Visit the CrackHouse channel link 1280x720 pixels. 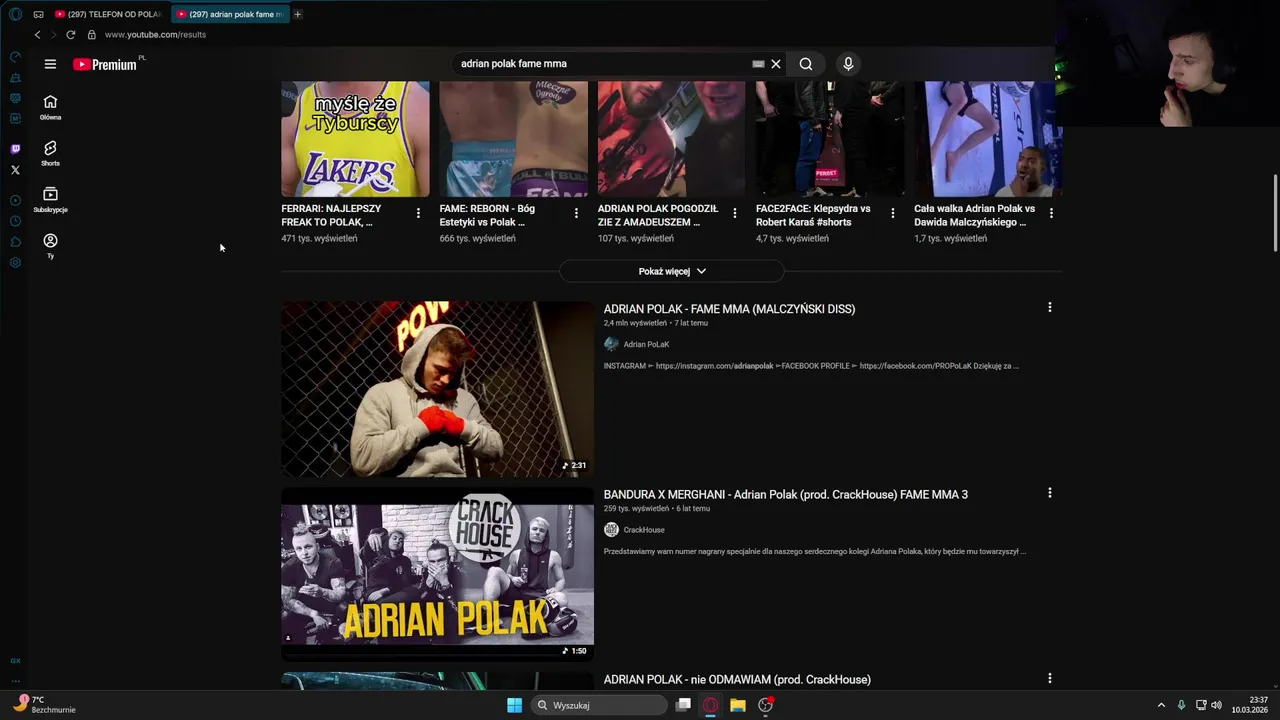(643, 530)
